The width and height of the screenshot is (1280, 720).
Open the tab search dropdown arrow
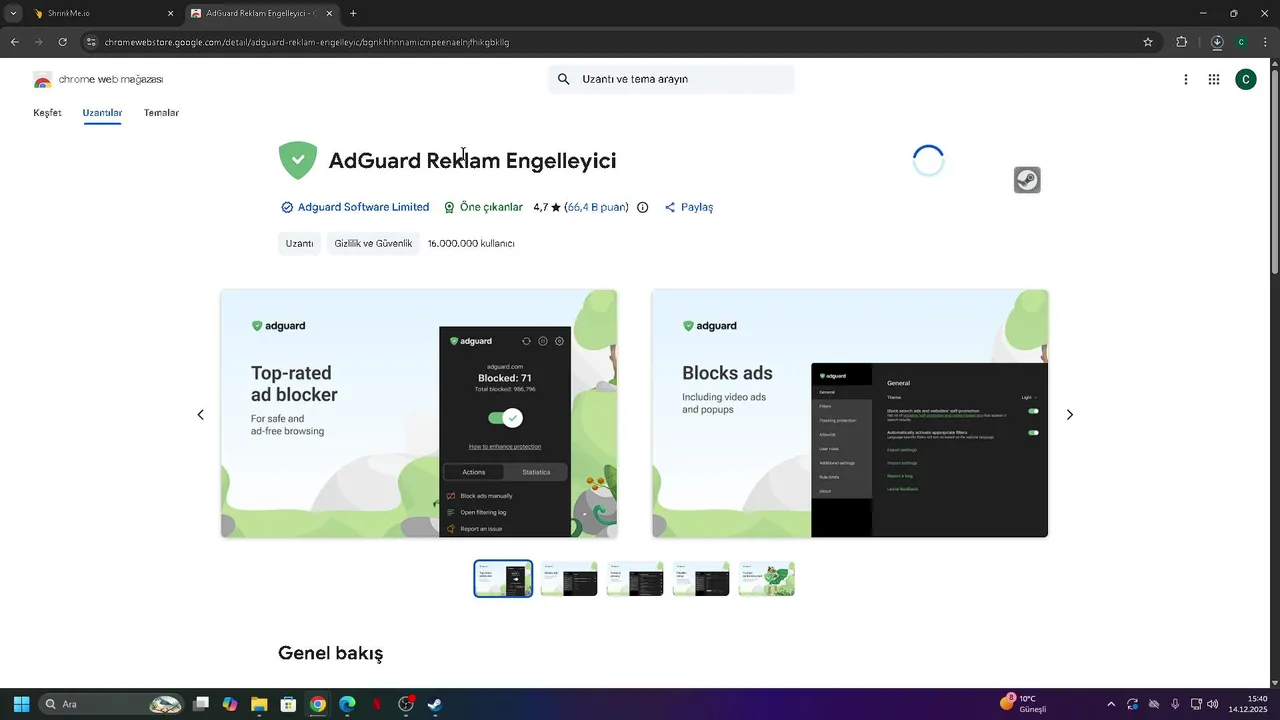tap(13, 13)
